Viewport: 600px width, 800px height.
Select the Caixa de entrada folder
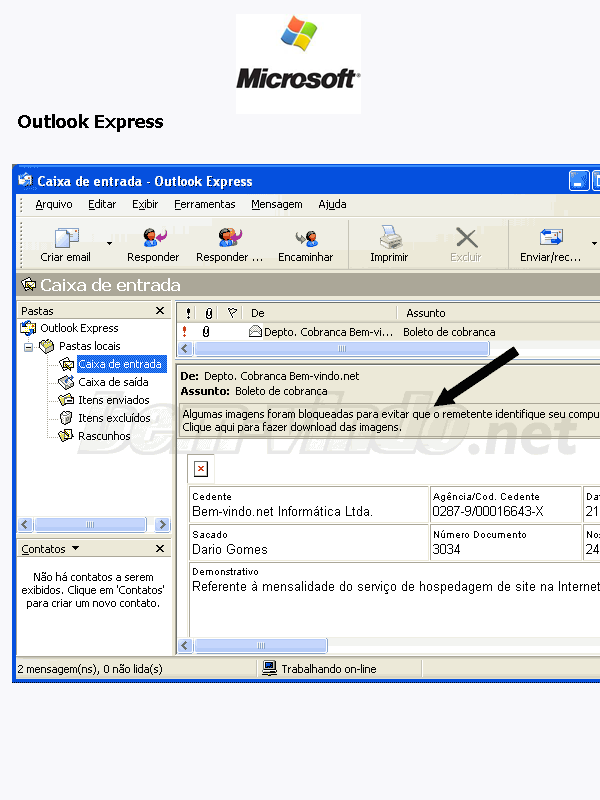pyautogui.click(x=121, y=364)
